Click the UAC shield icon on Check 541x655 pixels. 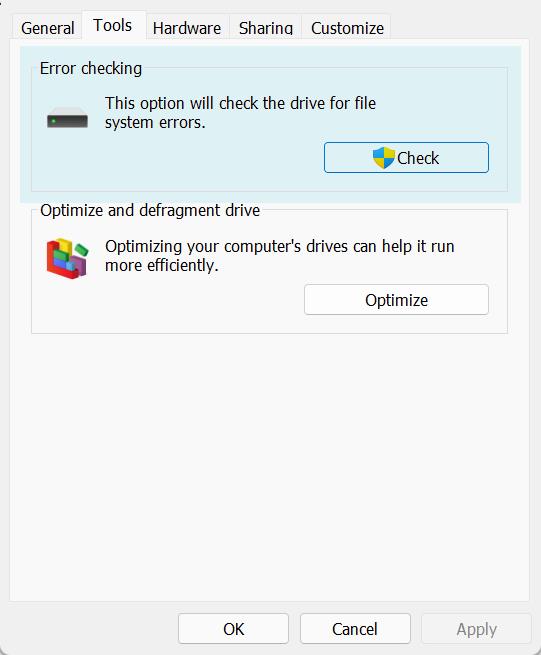coord(384,158)
